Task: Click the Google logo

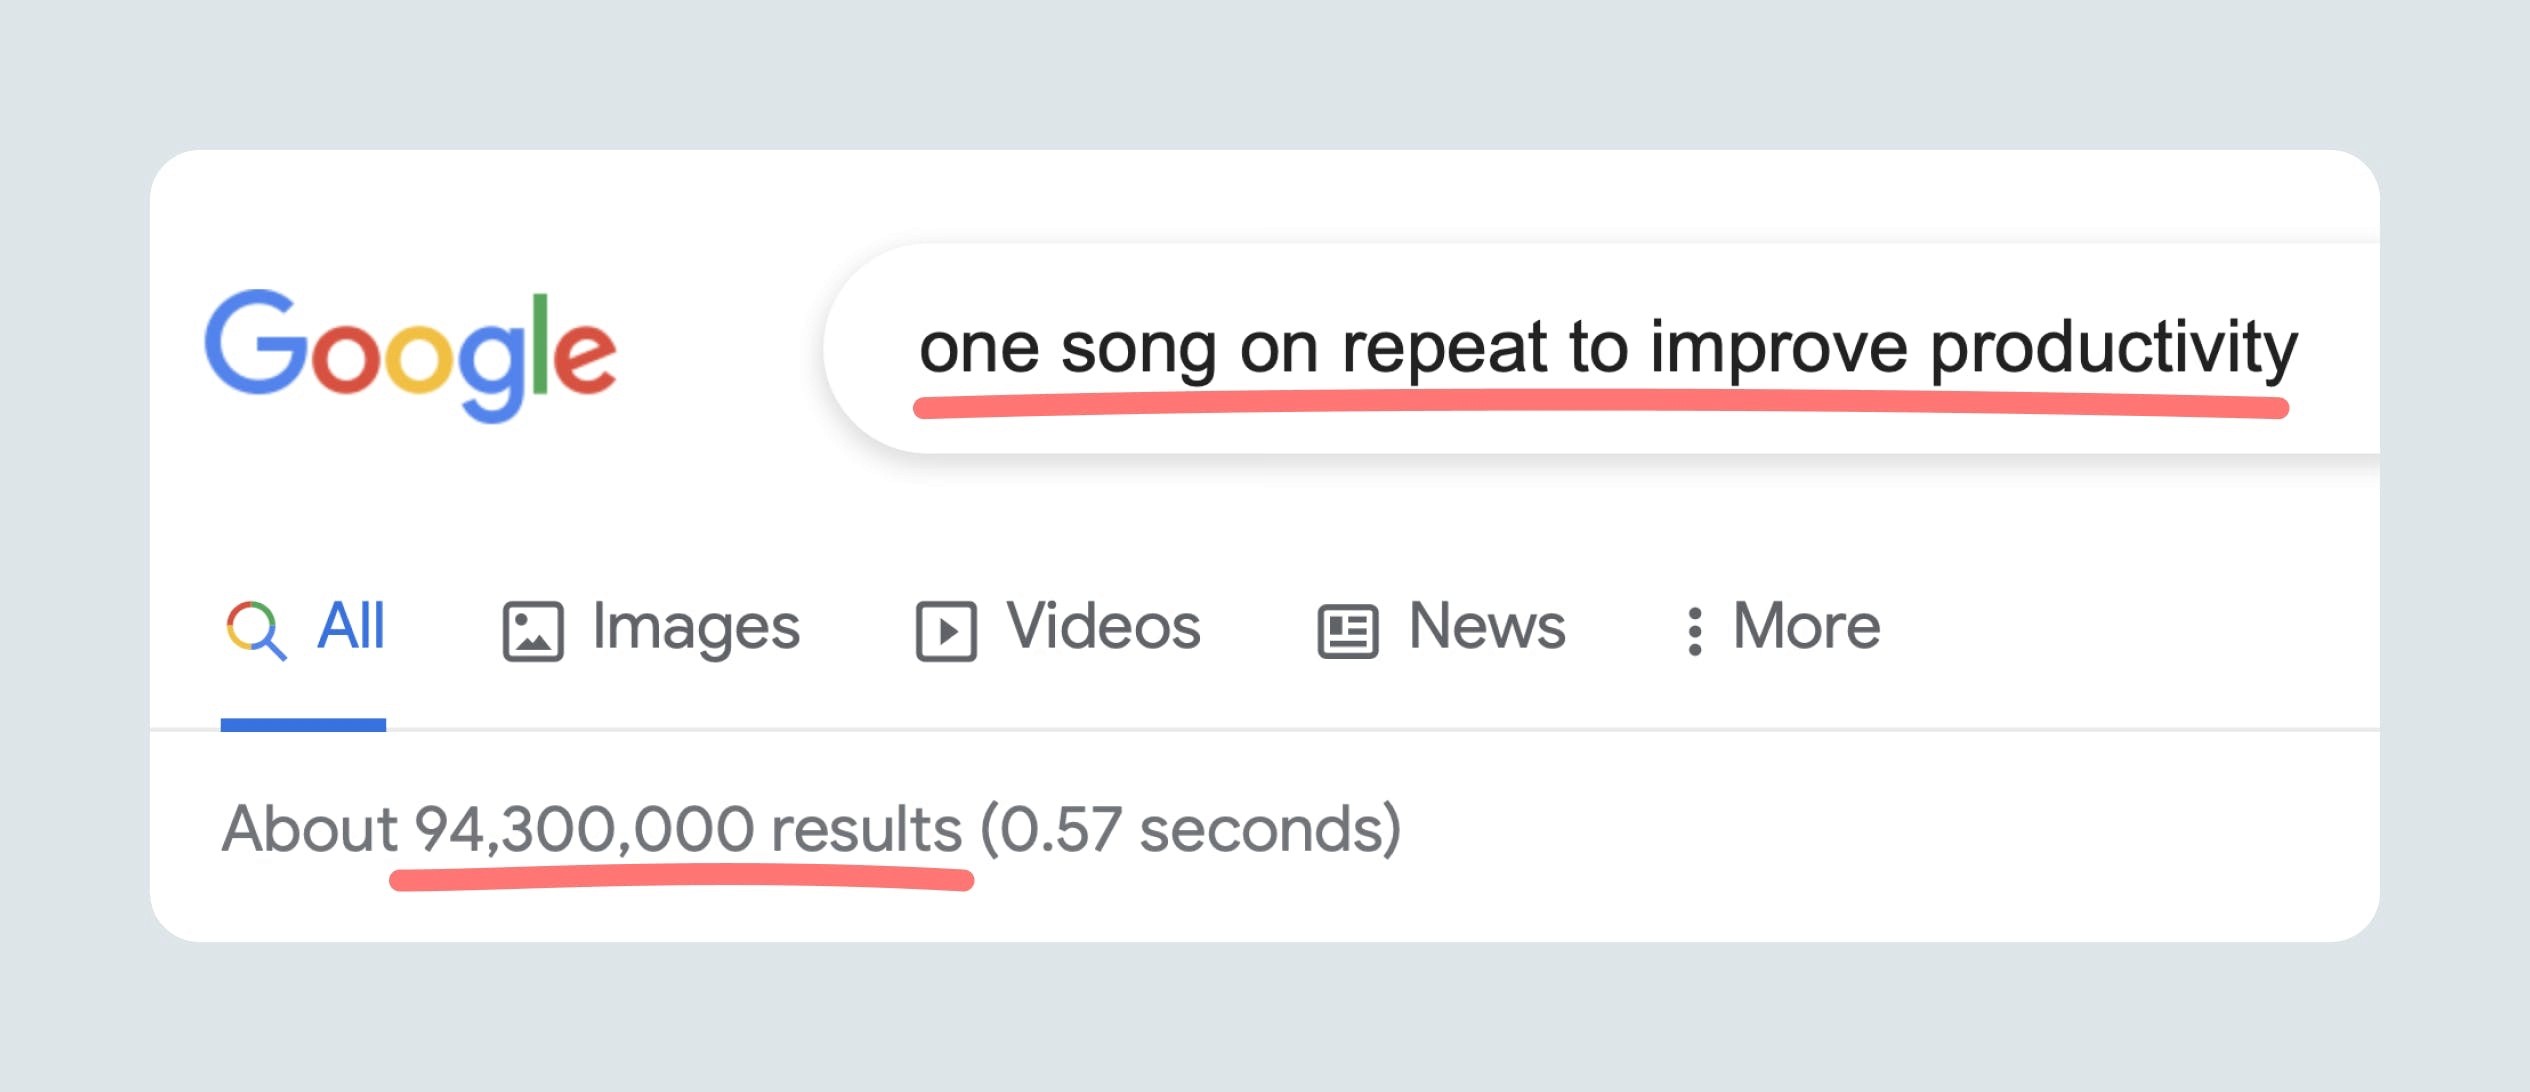Action: click(410, 353)
